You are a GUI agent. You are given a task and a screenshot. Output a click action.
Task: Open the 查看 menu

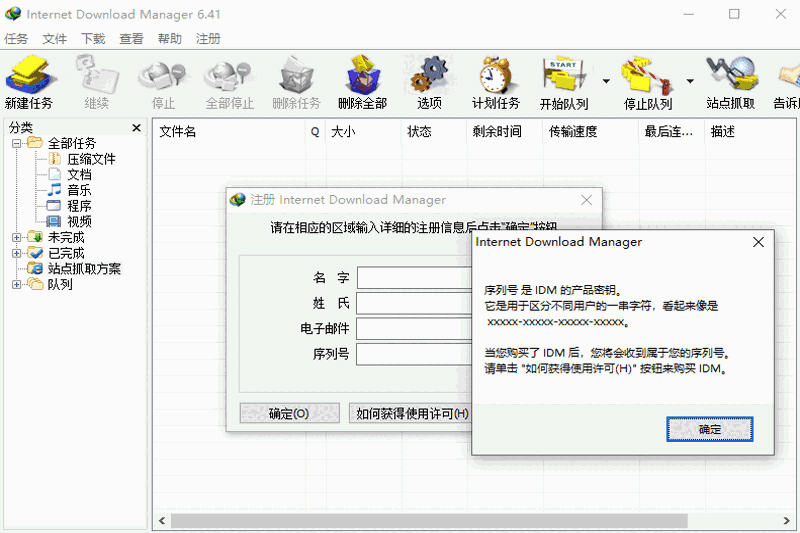[131, 39]
